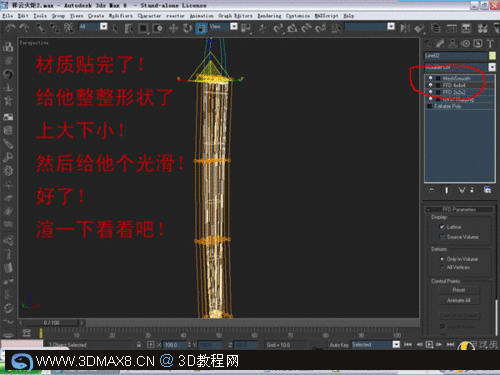Open the named selection sets dropdown
The height and width of the screenshot is (375, 500).
click(391, 26)
